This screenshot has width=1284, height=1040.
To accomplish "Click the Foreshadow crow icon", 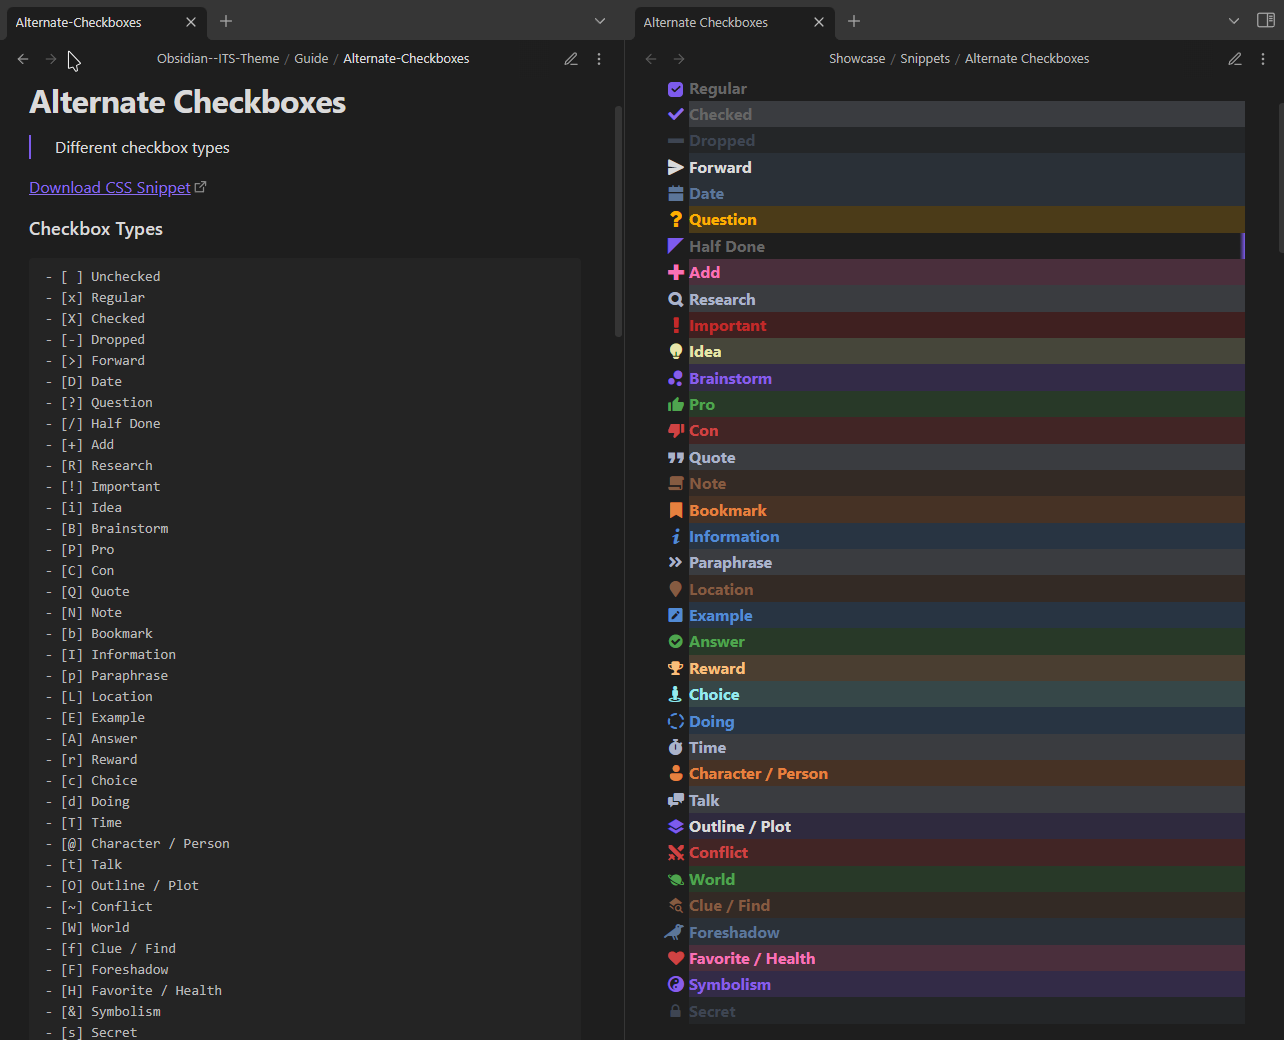I will click(x=675, y=932).
